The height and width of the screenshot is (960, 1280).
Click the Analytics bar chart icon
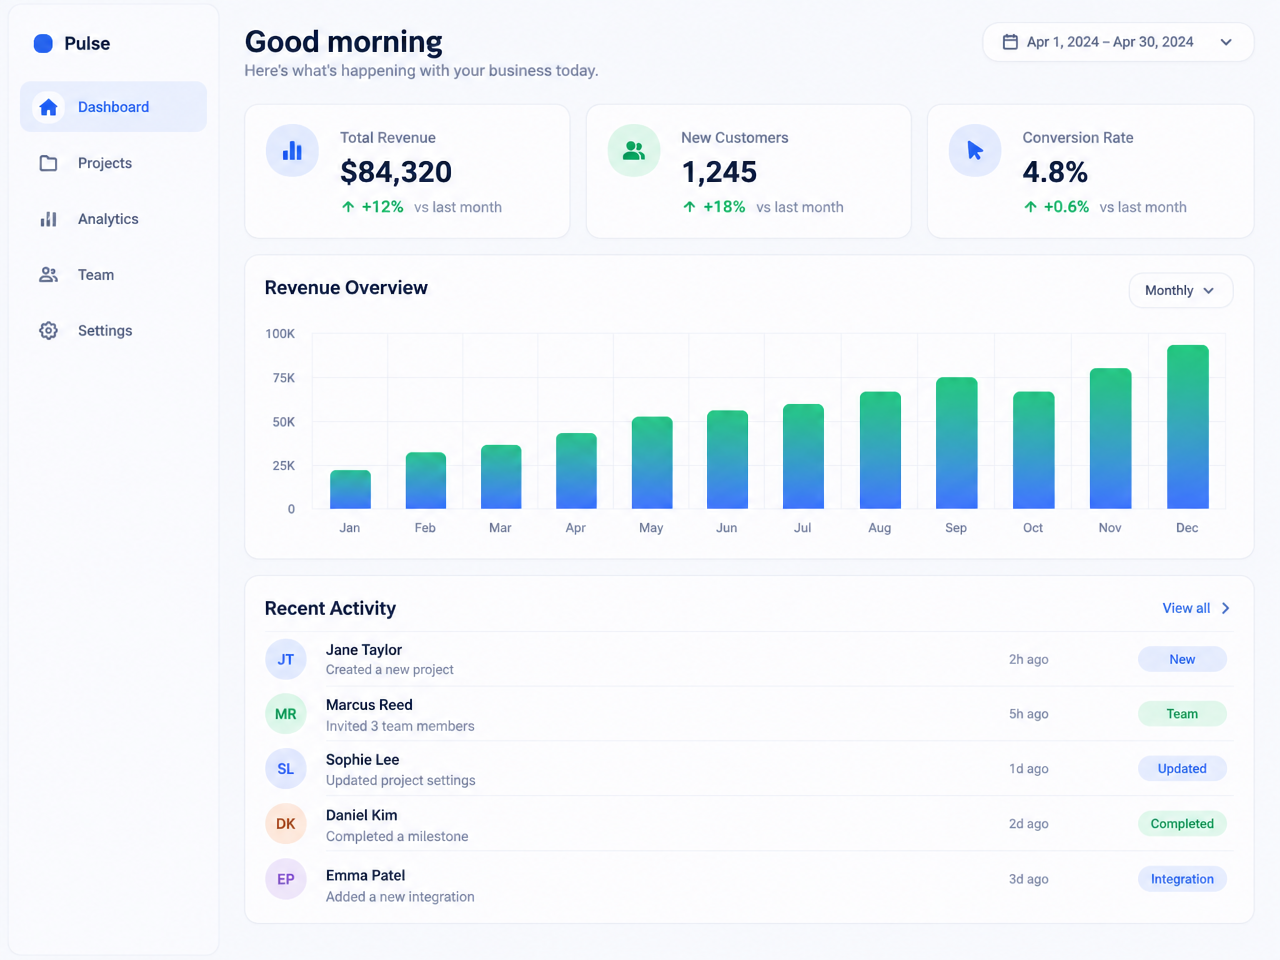[x=48, y=219]
